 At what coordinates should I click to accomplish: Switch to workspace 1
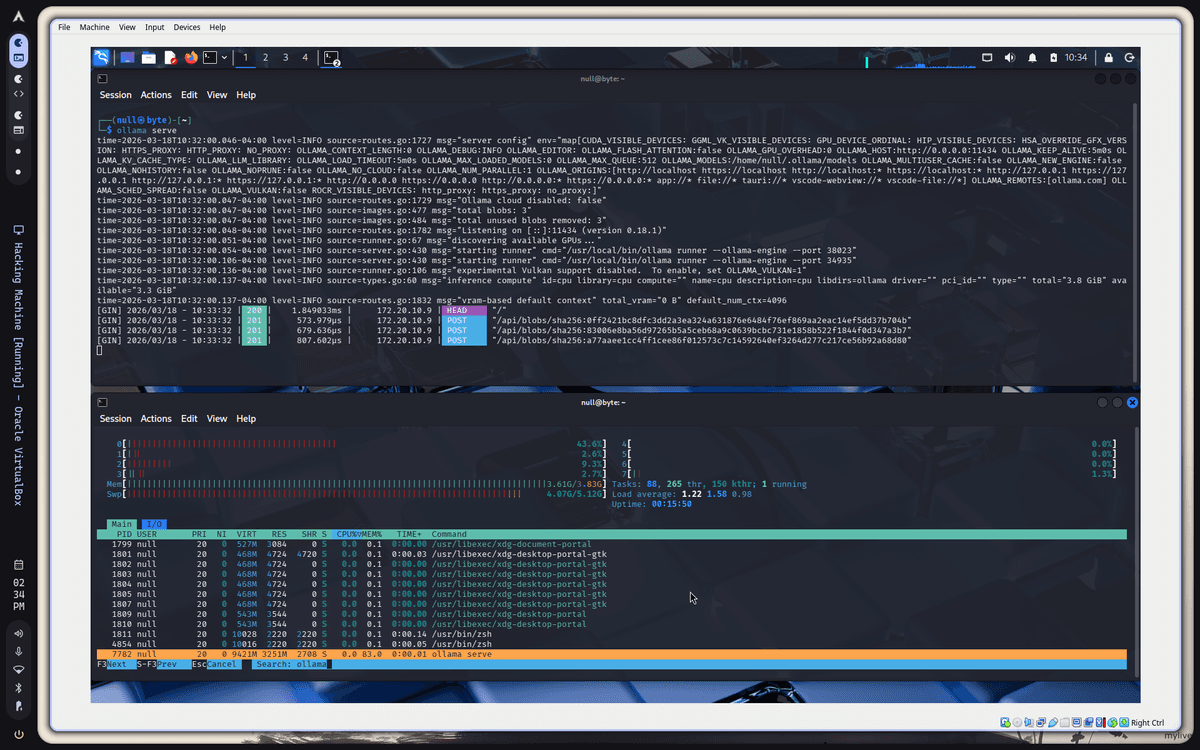click(245, 58)
